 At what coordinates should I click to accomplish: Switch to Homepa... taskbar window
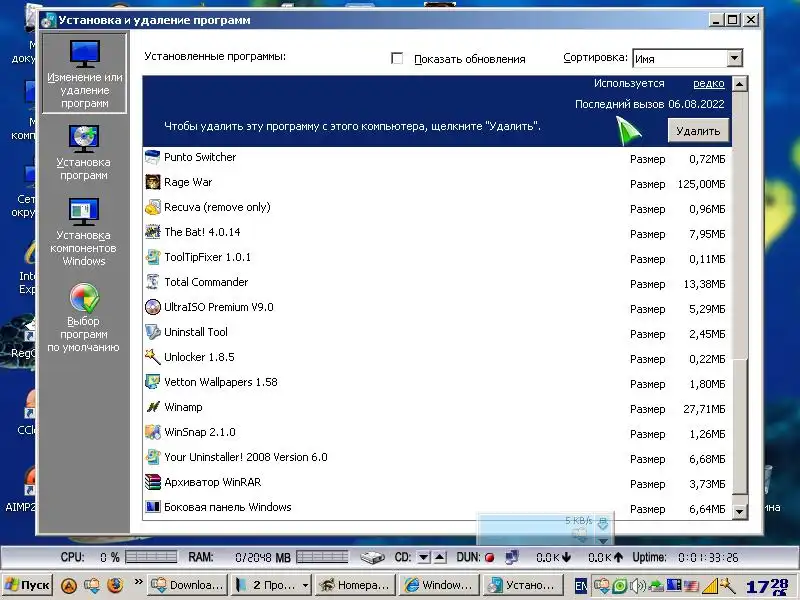(355, 585)
